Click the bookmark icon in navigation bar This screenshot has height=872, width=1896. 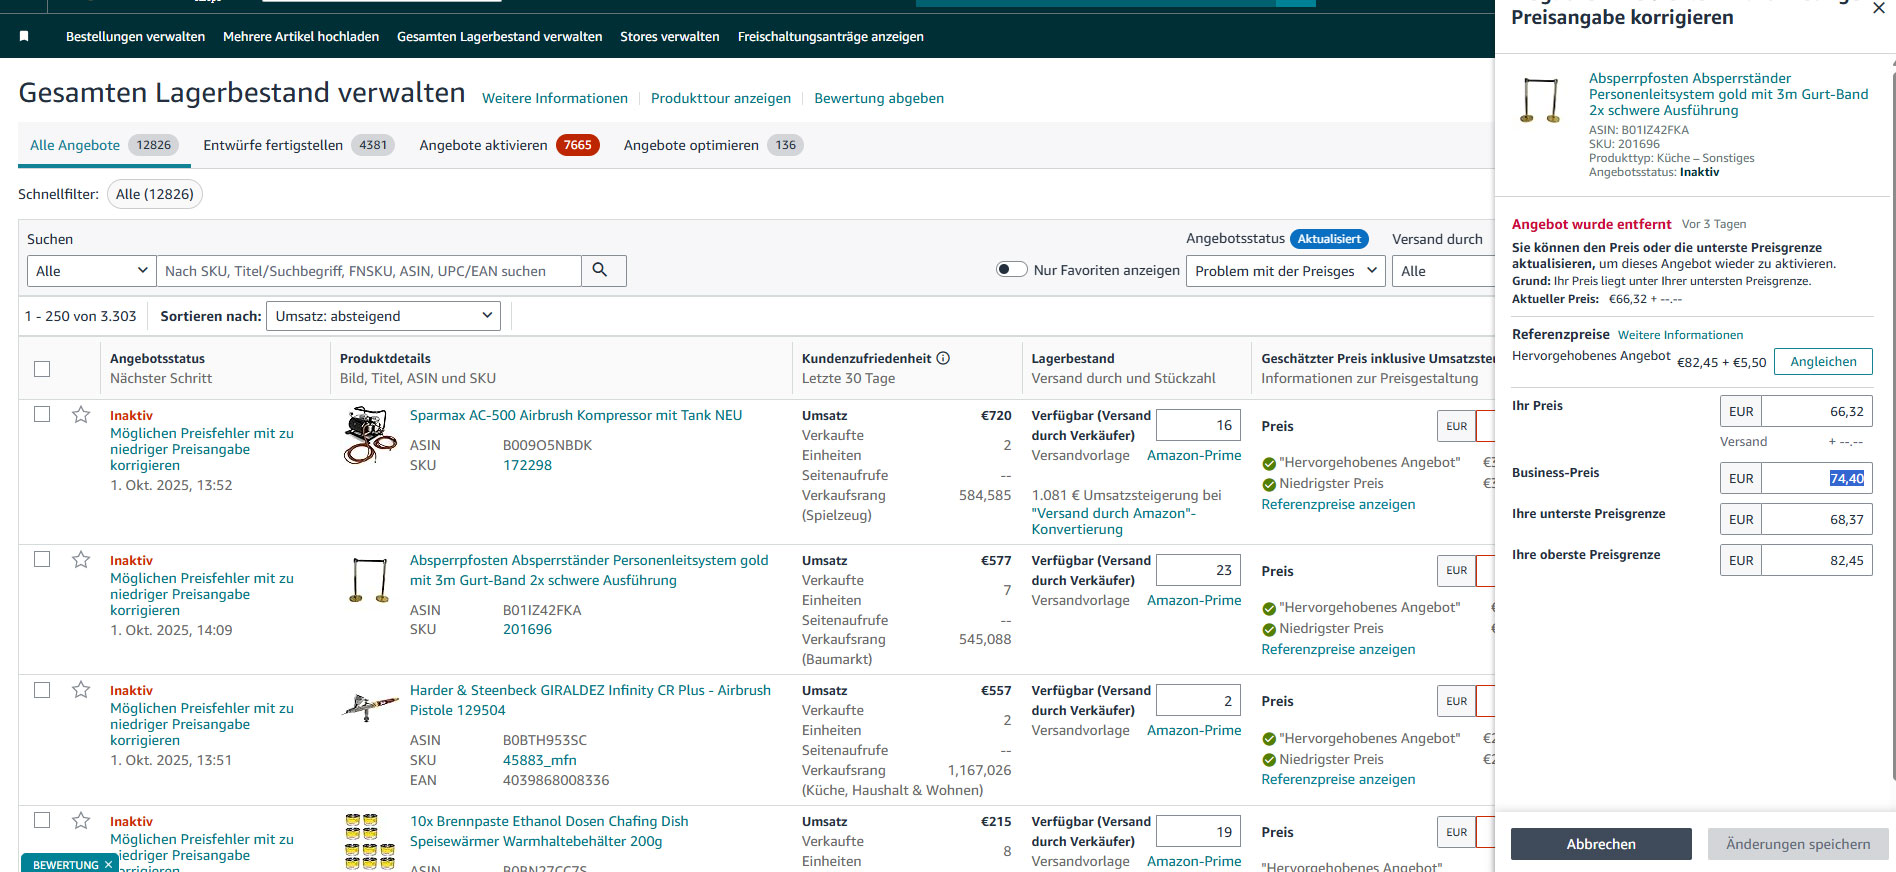(x=24, y=36)
